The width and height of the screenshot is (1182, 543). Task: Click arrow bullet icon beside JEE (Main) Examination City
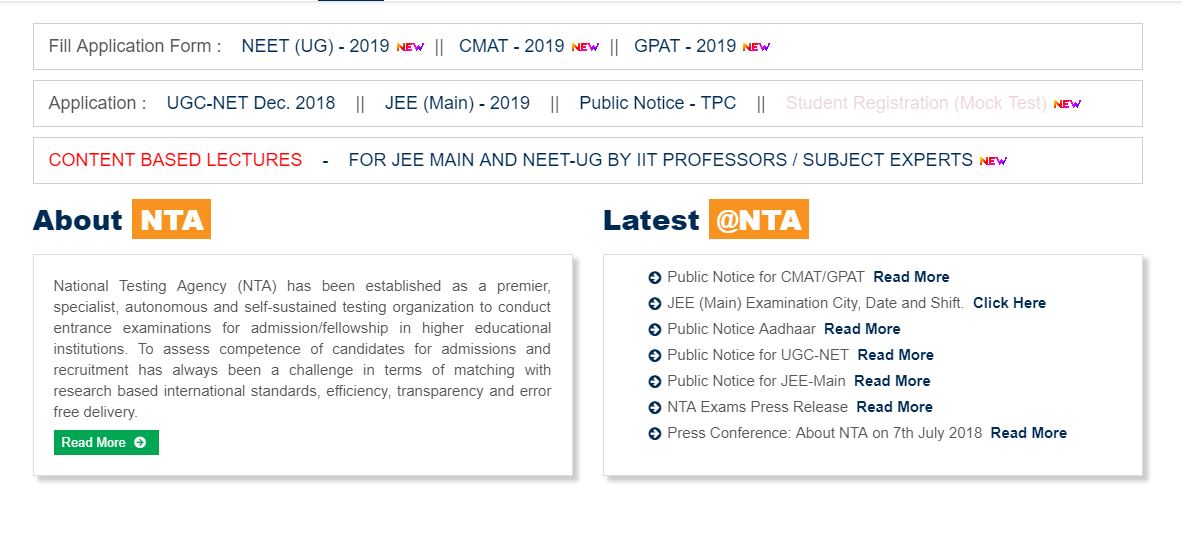(x=654, y=304)
